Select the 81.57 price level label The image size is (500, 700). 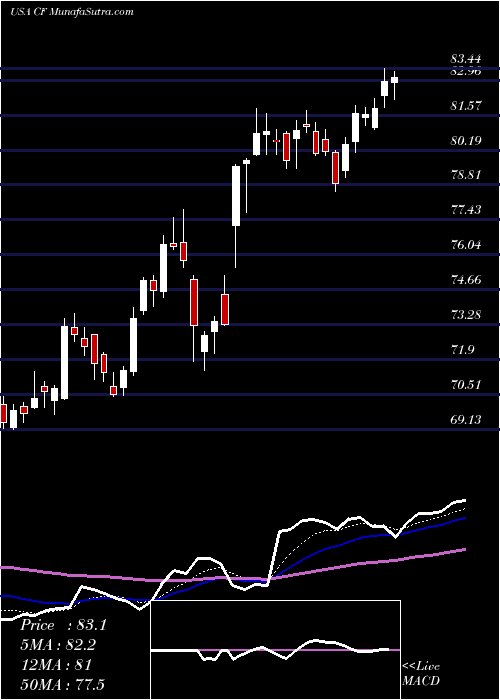coord(467,105)
